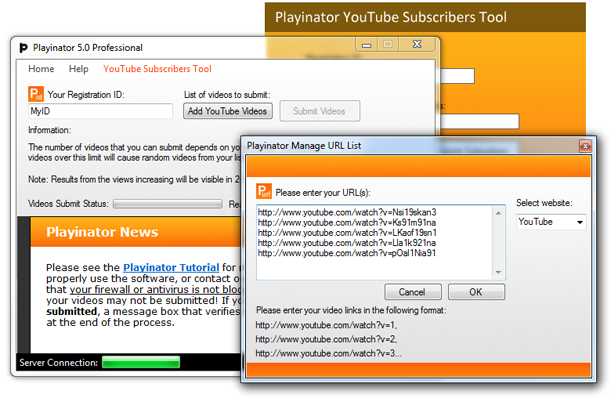The image size is (611, 398).
Task: Click the Submit Videos button
Action: pos(319,111)
